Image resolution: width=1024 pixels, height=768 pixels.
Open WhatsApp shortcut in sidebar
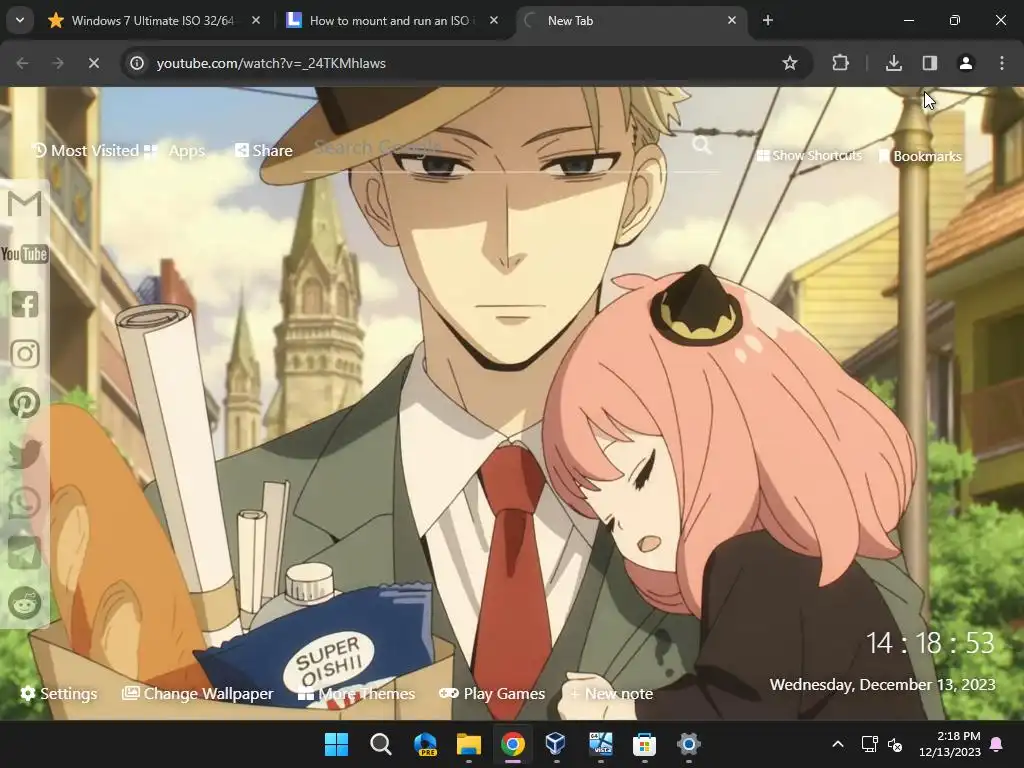pyautogui.click(x=25, y=504)
